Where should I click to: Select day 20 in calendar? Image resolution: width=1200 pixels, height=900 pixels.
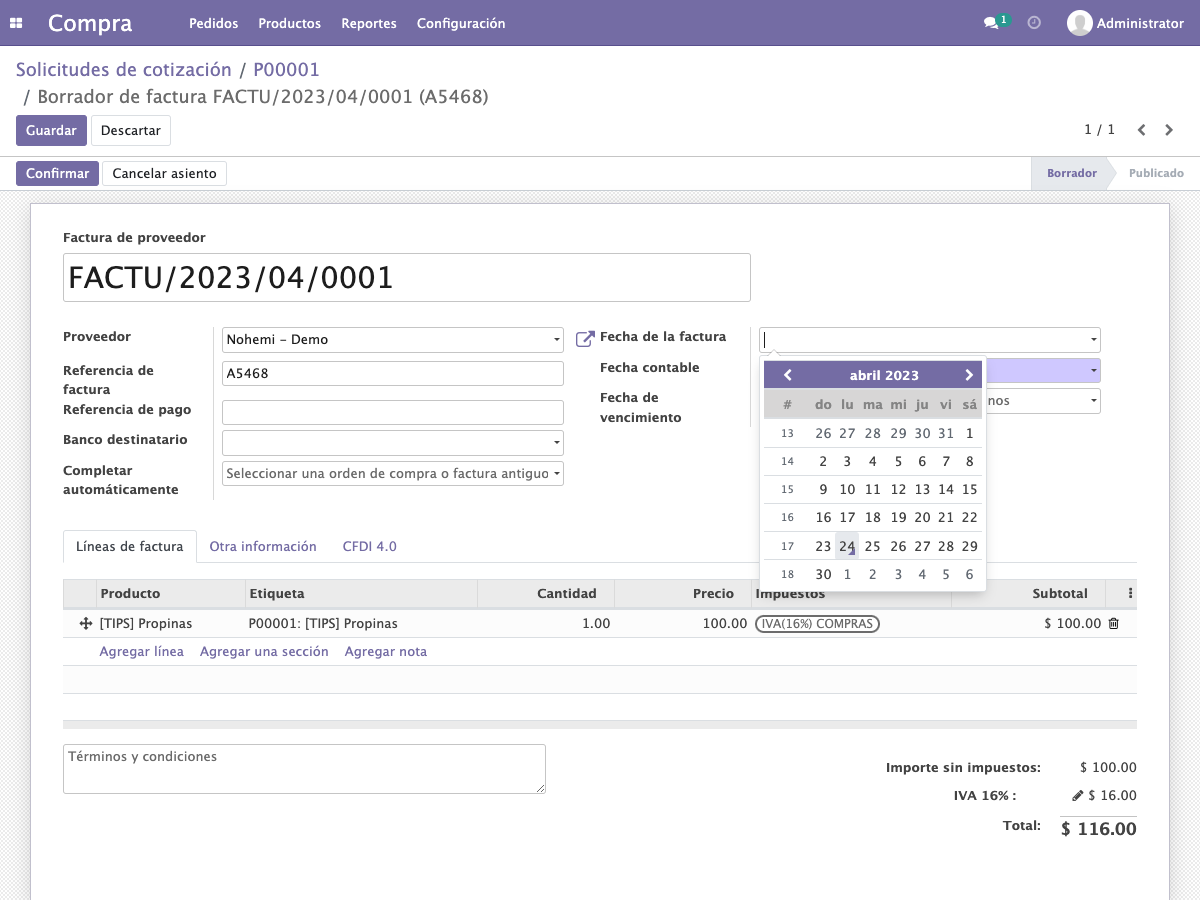pos(921,517)
